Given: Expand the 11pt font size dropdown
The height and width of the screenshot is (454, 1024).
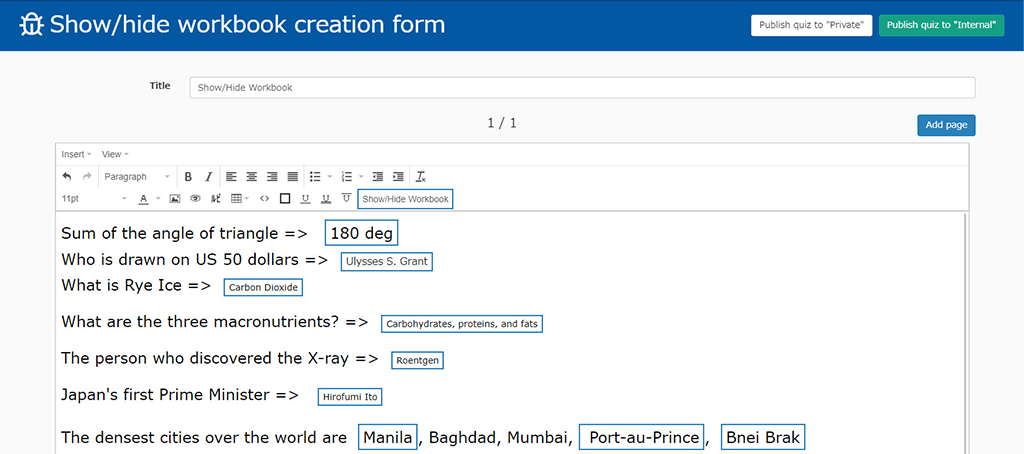Looking at the screenshot, I should (94, 199).
